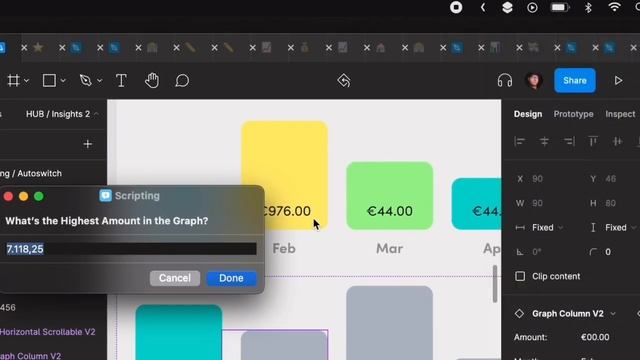Open audio headphones icon

[x=505, y=80]
